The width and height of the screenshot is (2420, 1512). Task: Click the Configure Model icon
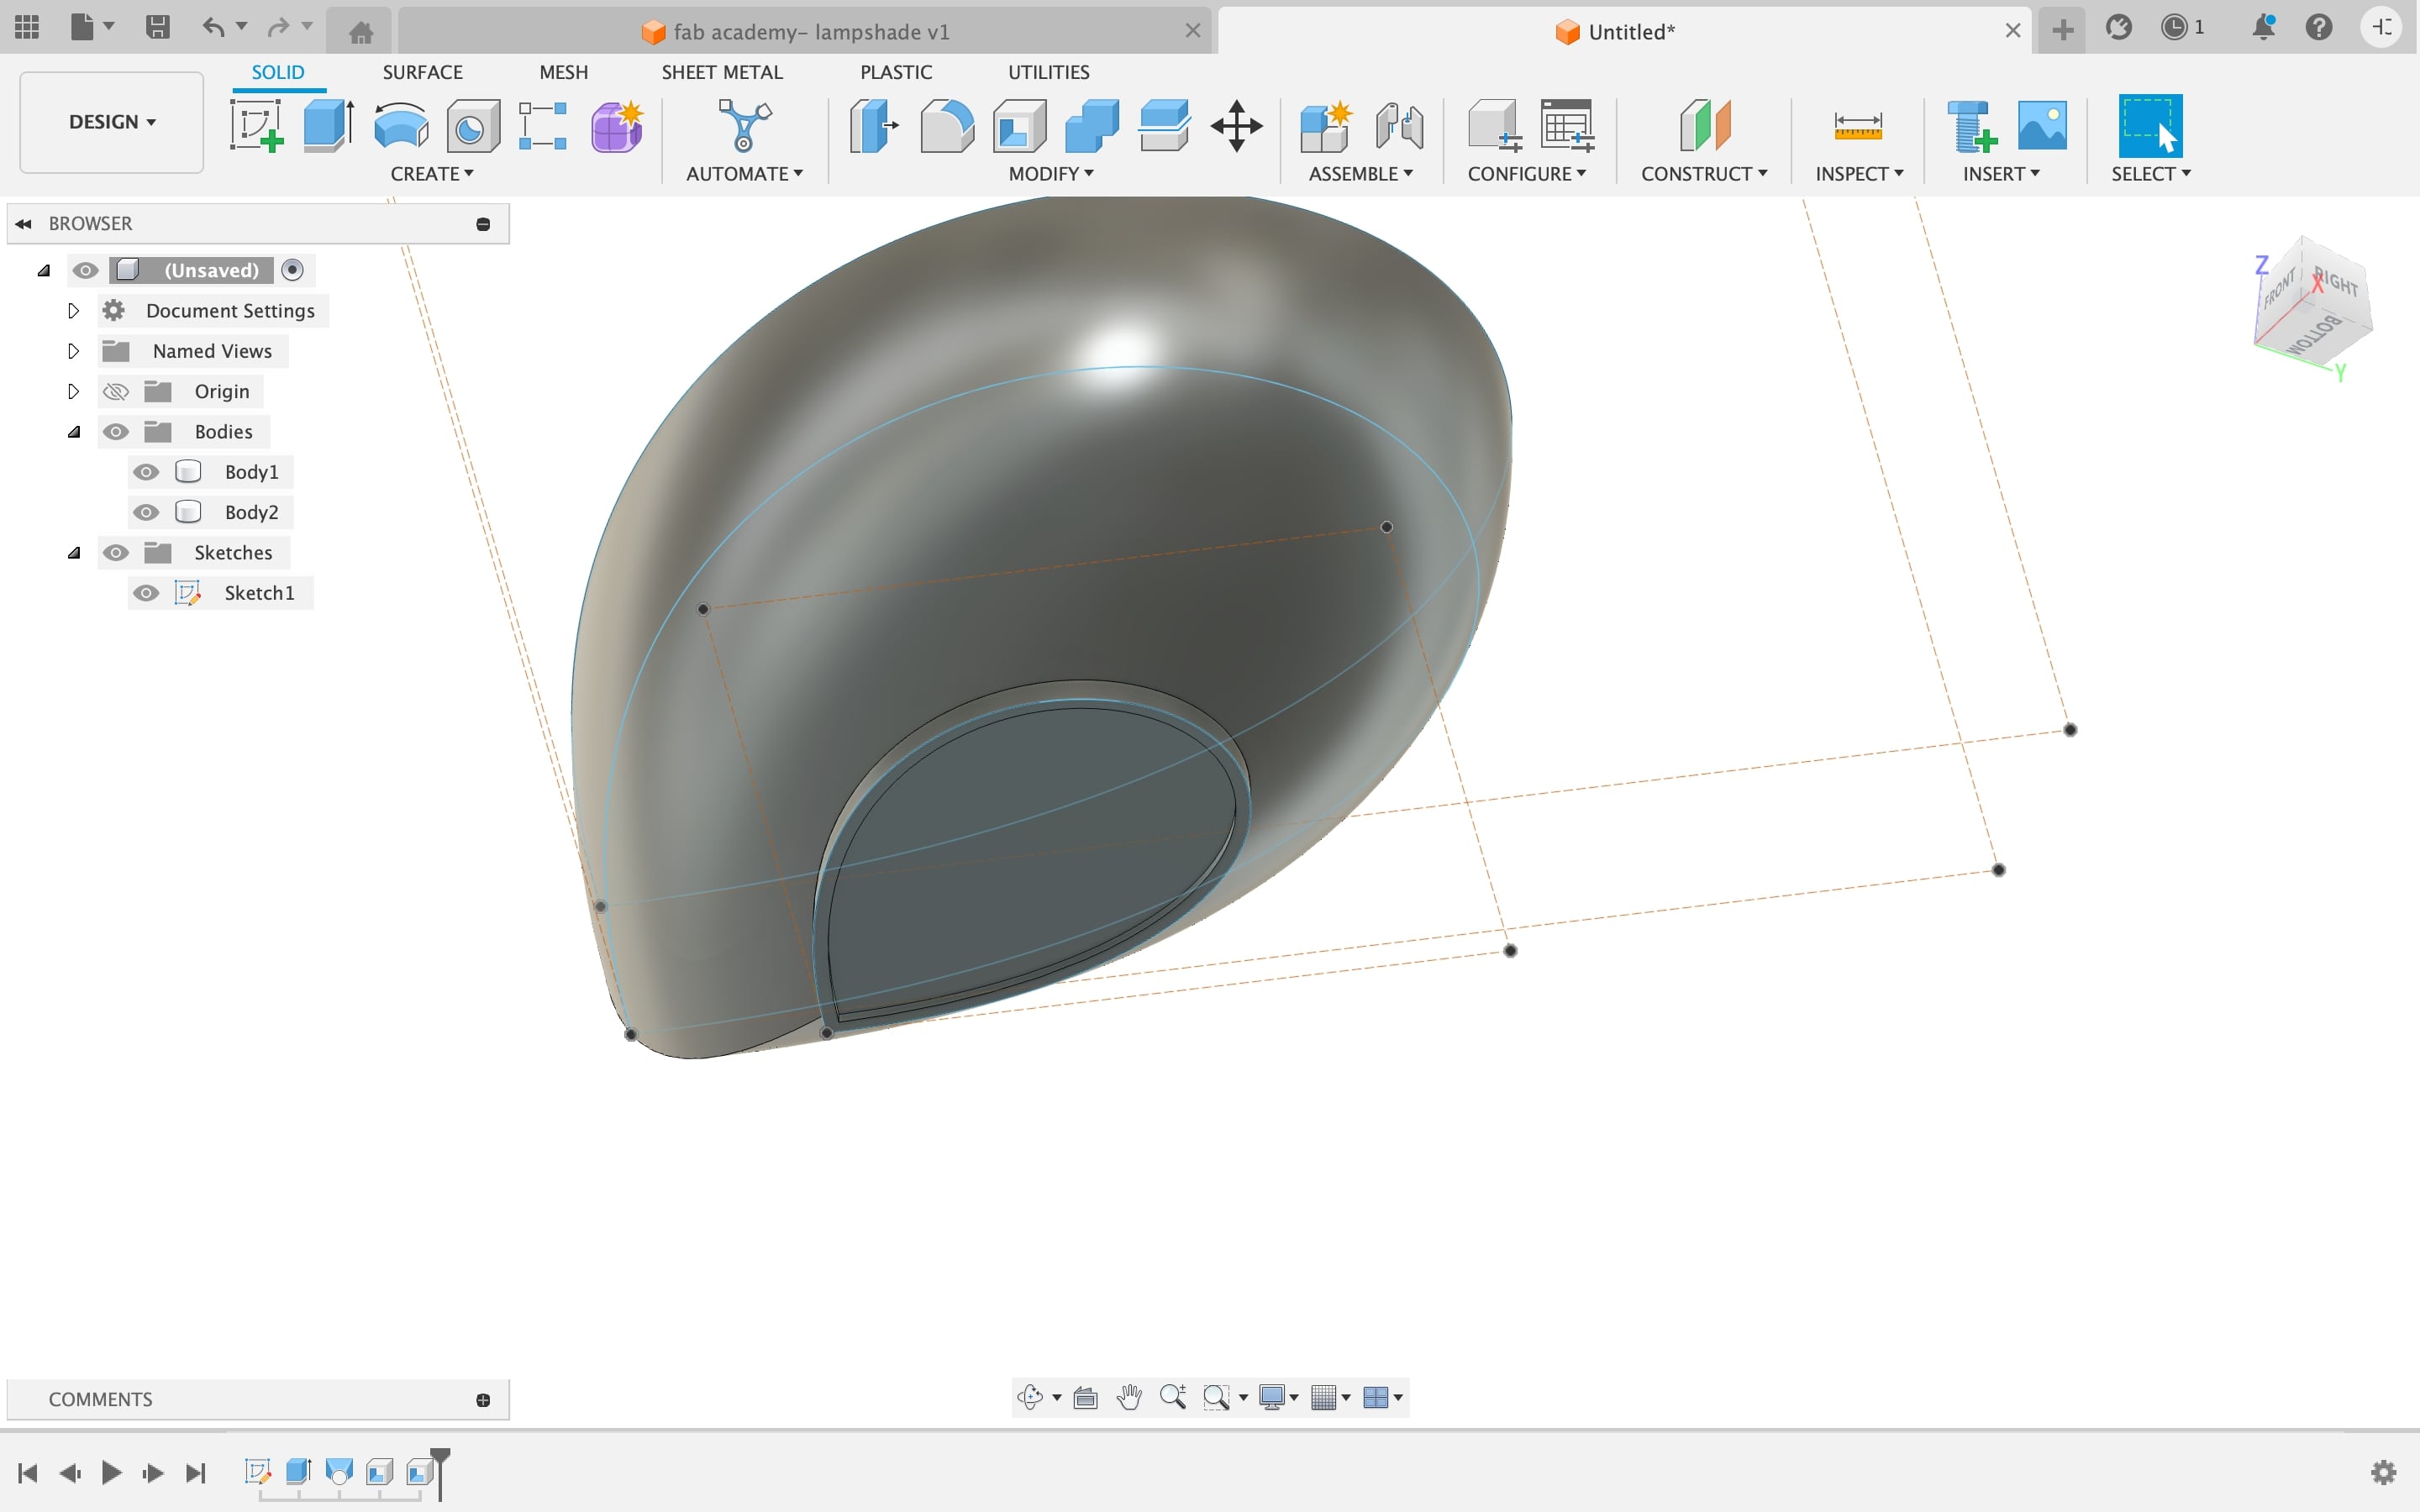click(1494, 126)
